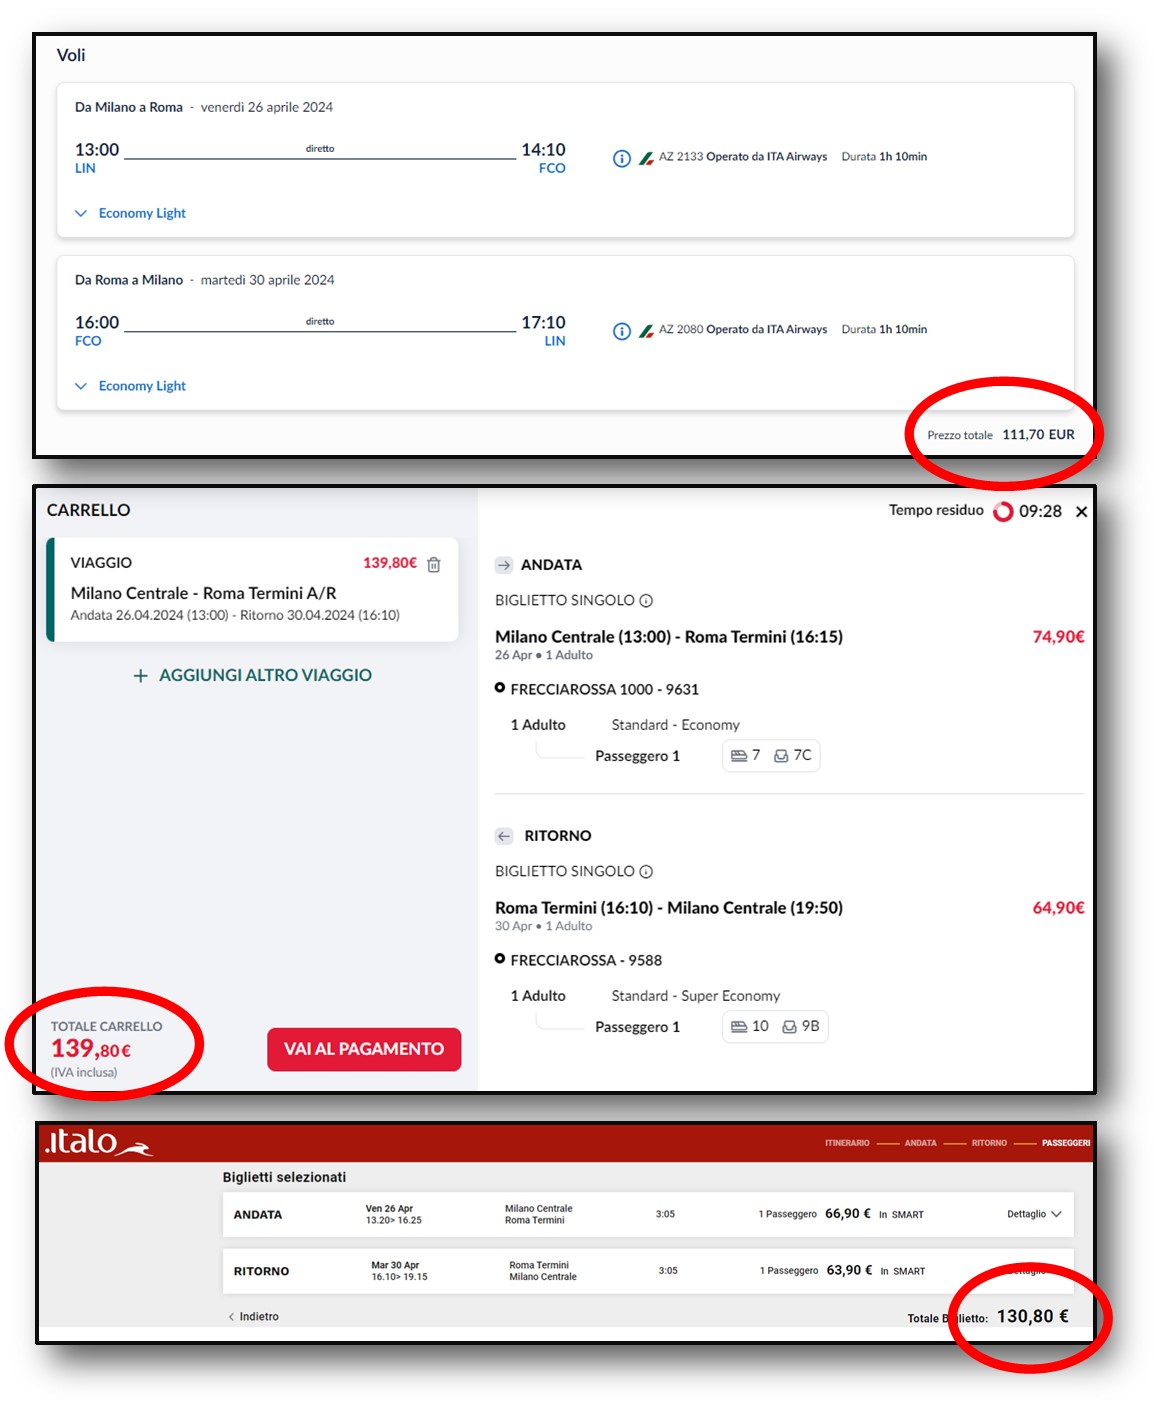Click VAI AL PAGAMENTO button
This screenshot has height=1410, width=1162.
(x=364, y=1049)
